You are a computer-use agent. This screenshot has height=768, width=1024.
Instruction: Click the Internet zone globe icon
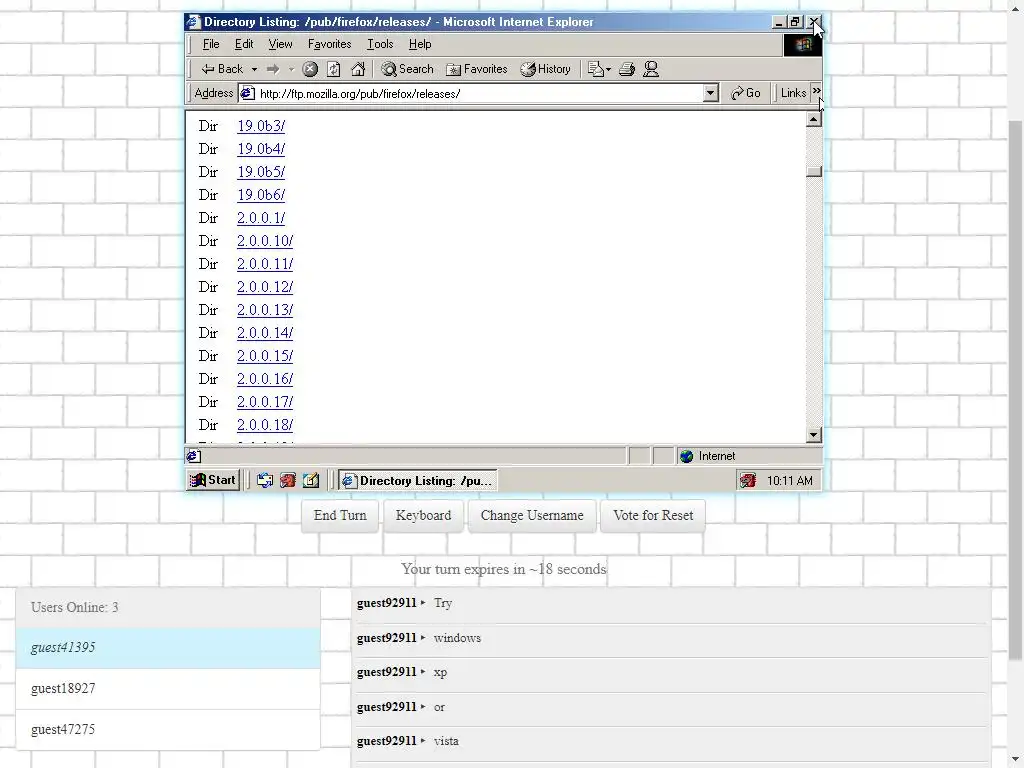click(686, 456)
